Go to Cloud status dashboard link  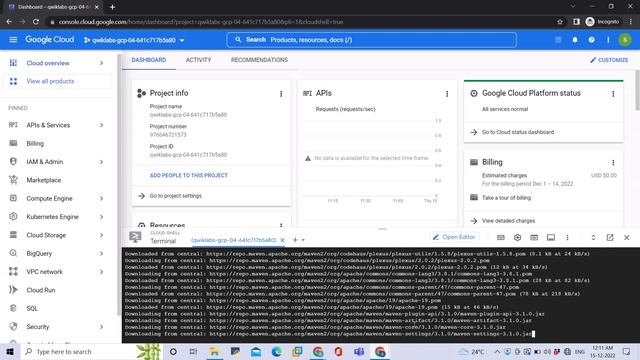point(518,132)
